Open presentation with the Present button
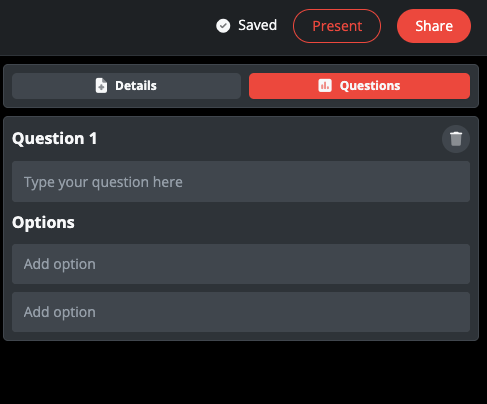The width and height of the screenshot is (487, 404). click(x=337, y=26)
